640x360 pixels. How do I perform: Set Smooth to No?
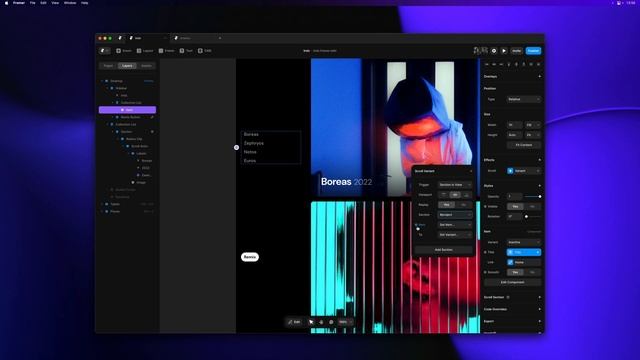532,272
